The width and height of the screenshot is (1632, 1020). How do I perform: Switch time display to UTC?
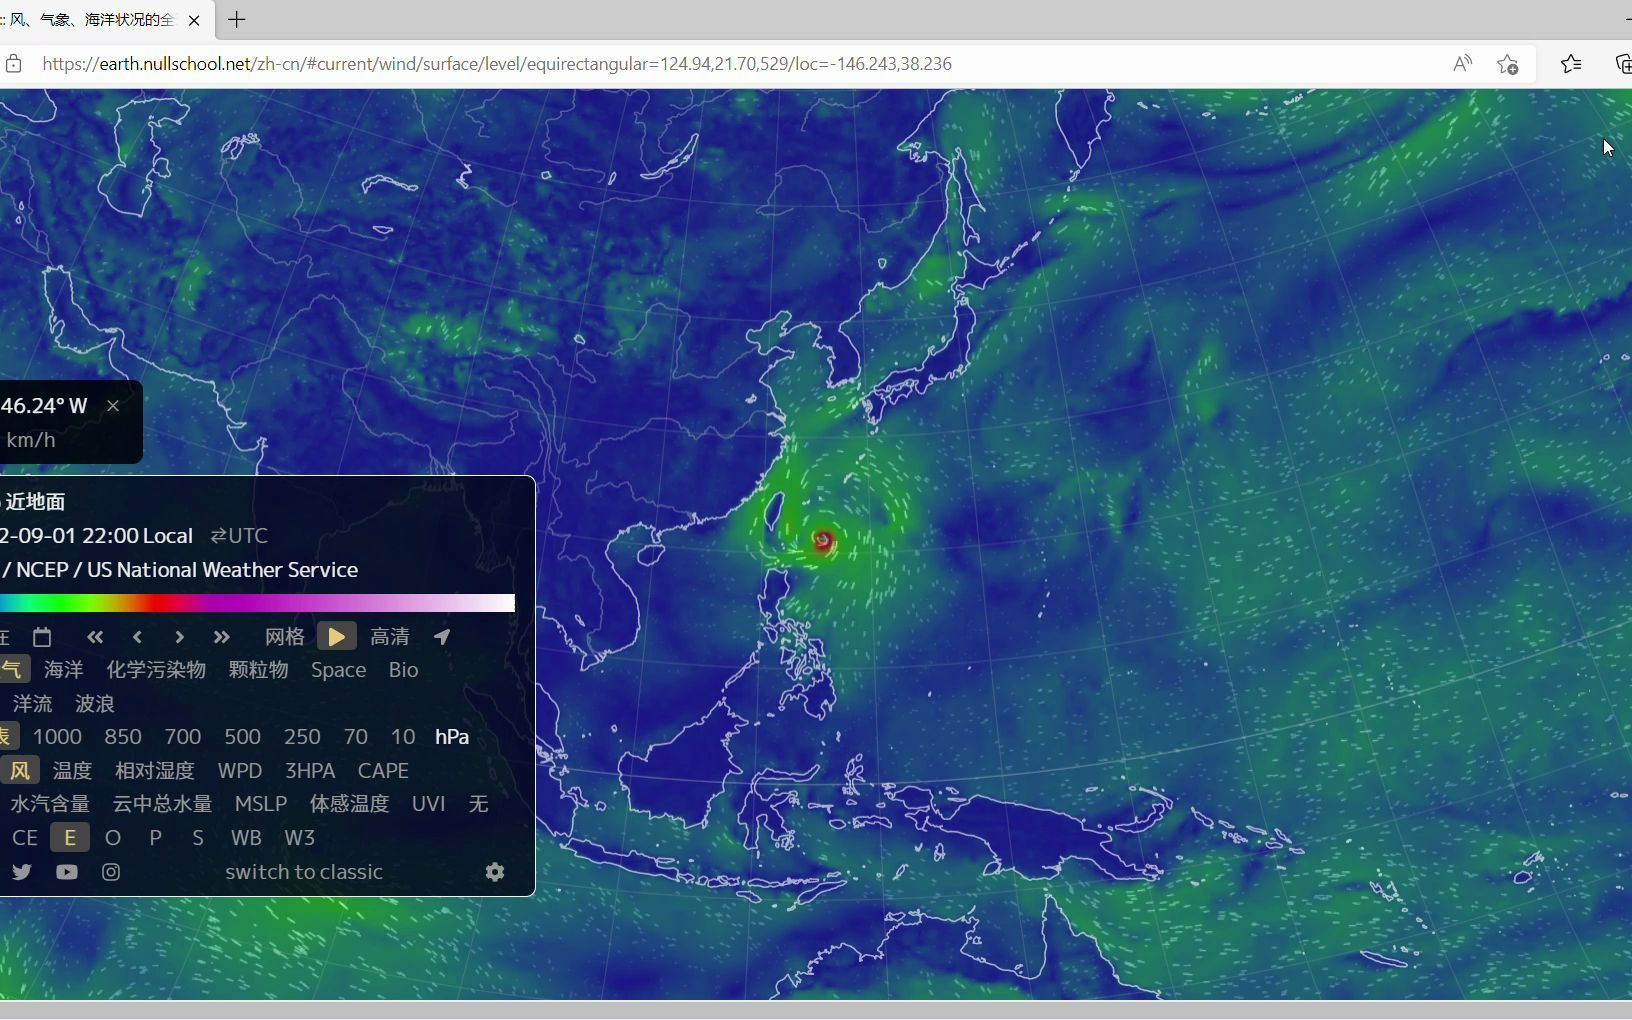point(239,536)
